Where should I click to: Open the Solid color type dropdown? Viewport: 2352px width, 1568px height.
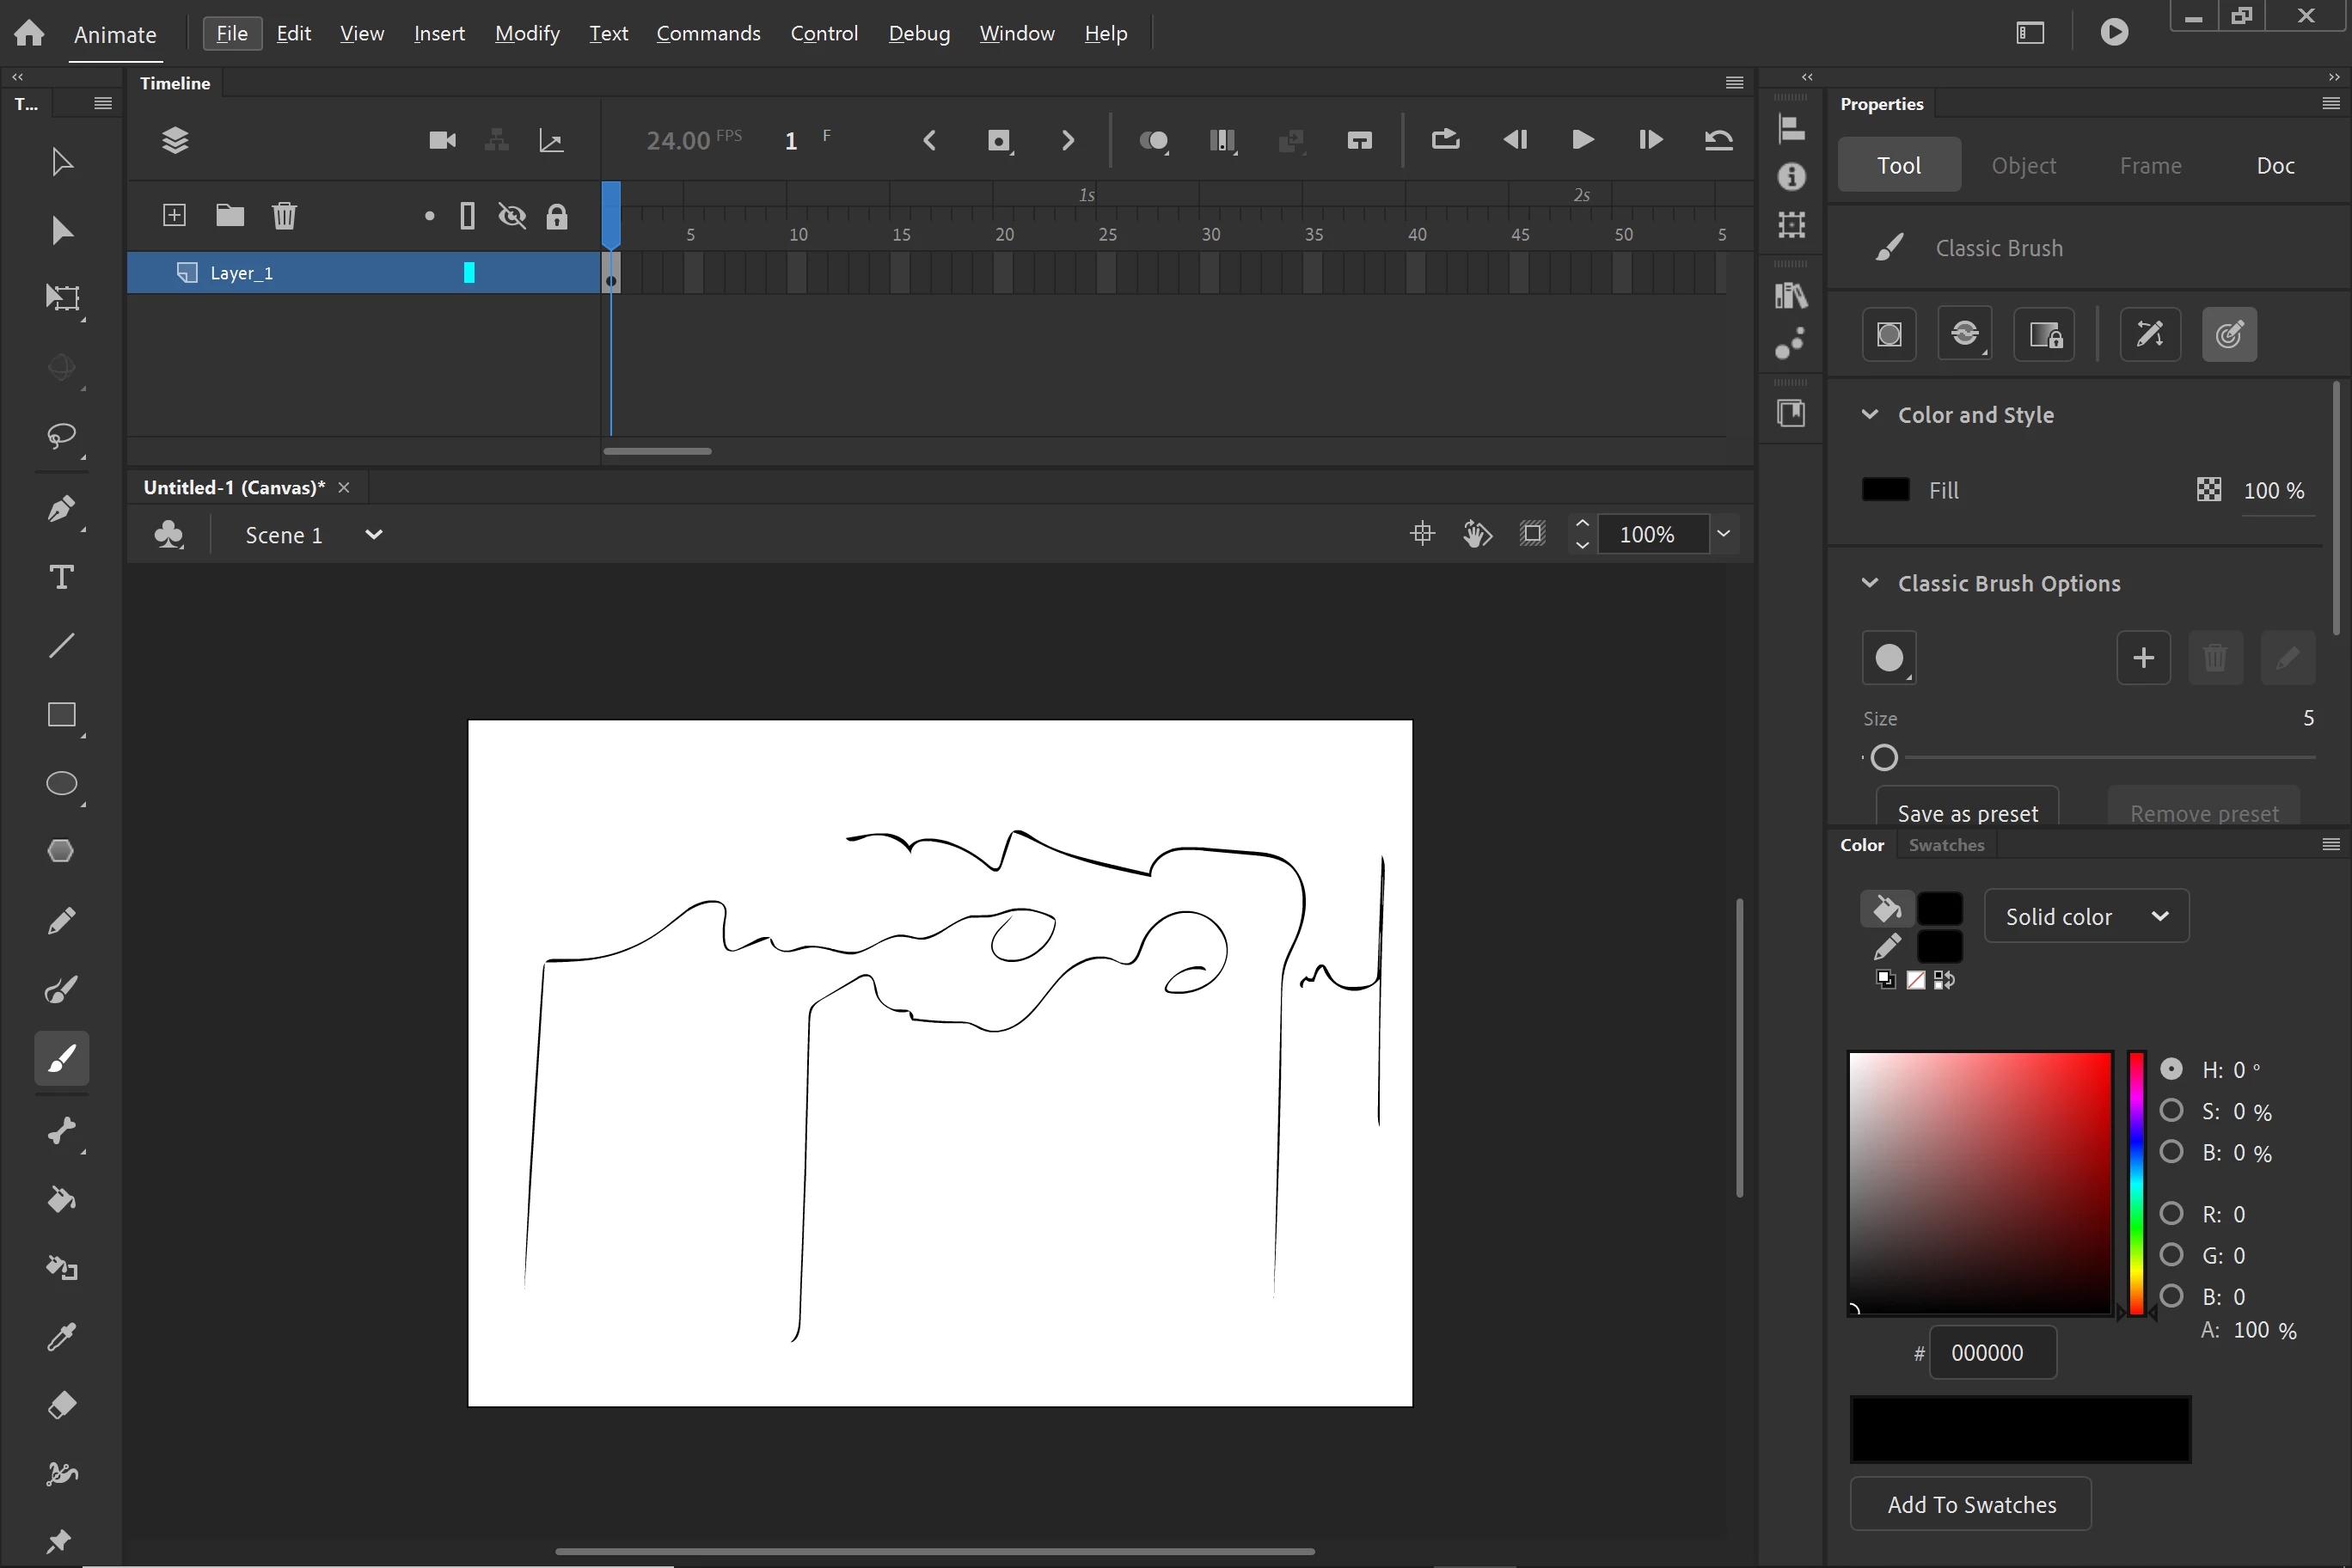coord(2086,916)
